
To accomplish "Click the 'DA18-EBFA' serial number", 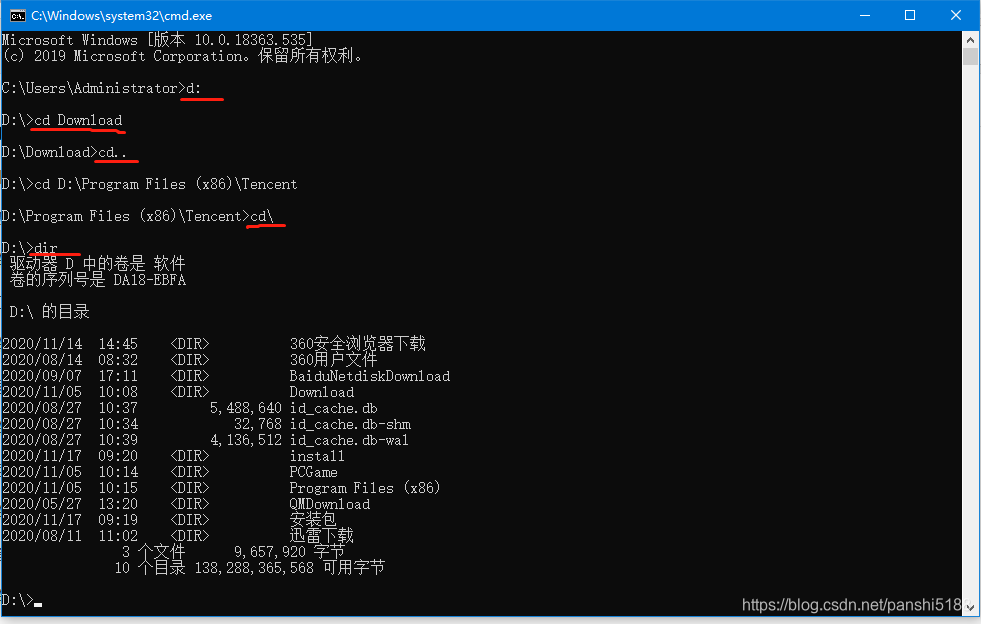I will tap(150, 280).
